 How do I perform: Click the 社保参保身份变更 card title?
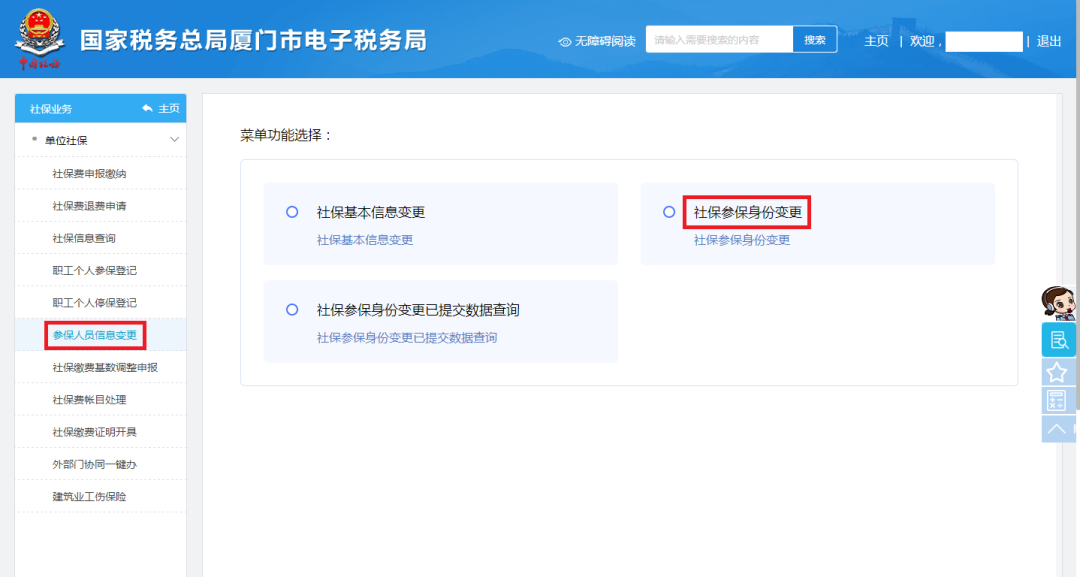pyautogui.click(x=748, y=212)
